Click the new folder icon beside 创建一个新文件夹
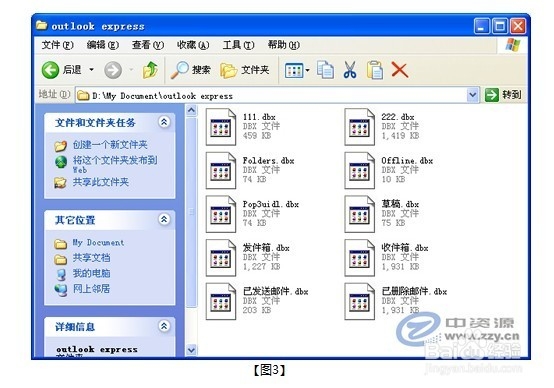The image size is (554, 388). tap(60, 146)
